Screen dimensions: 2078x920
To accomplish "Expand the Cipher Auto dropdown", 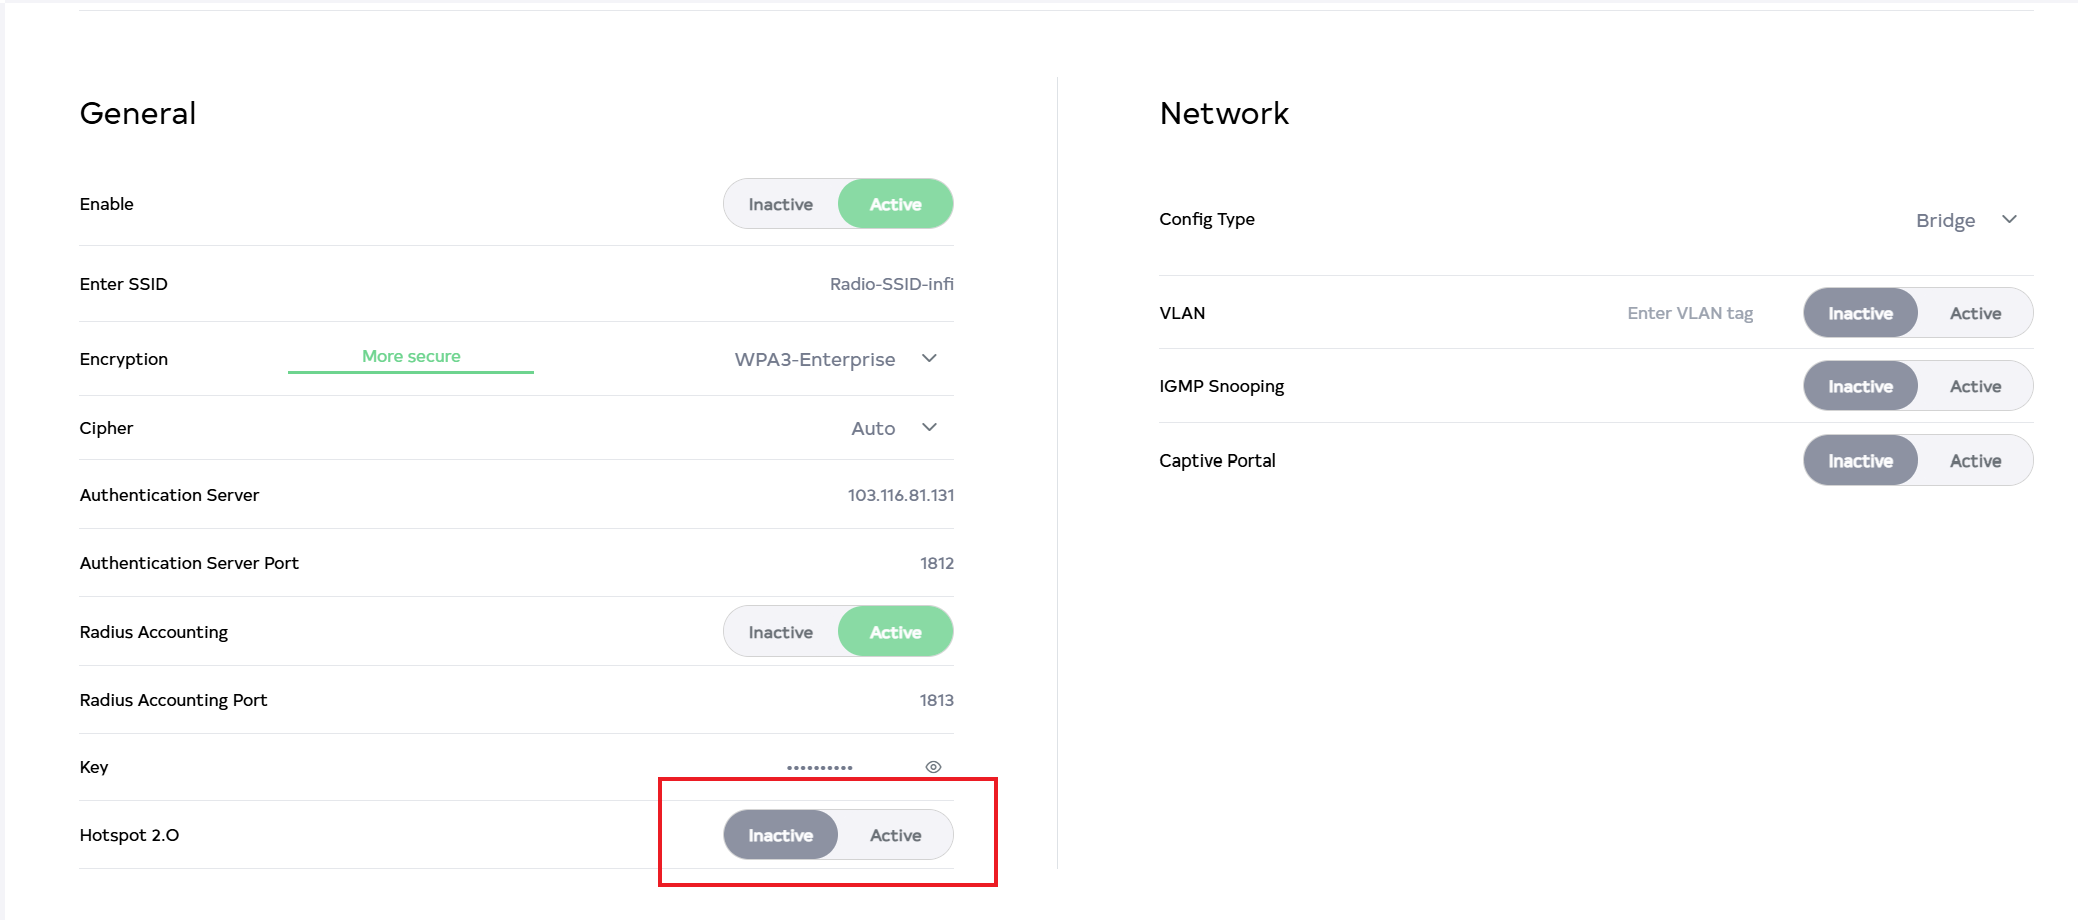I will coord(873,428).
